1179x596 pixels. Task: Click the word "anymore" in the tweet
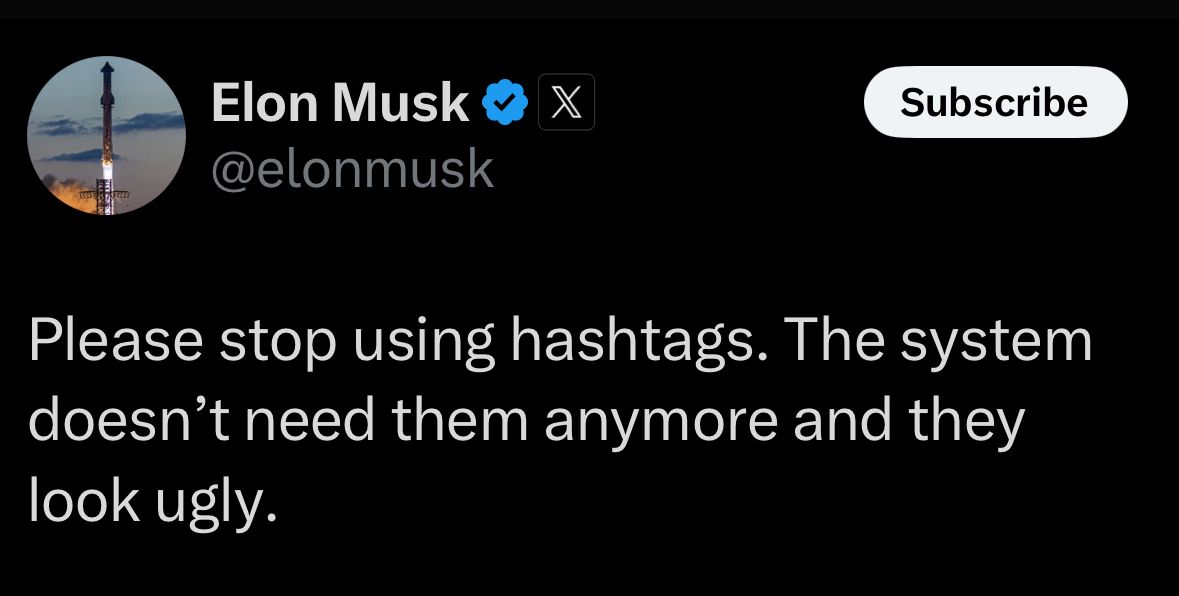click(660, 421)
